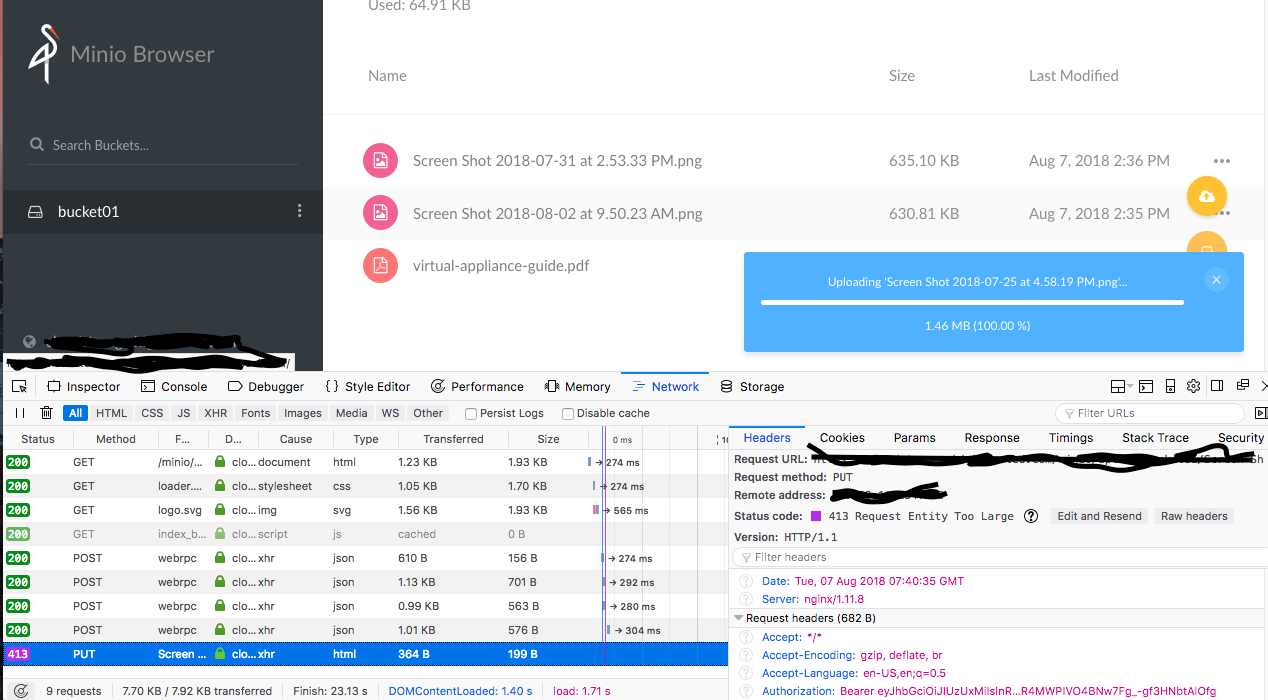
Task: Switch to the Console tab
Action: [x=174, y=387]
